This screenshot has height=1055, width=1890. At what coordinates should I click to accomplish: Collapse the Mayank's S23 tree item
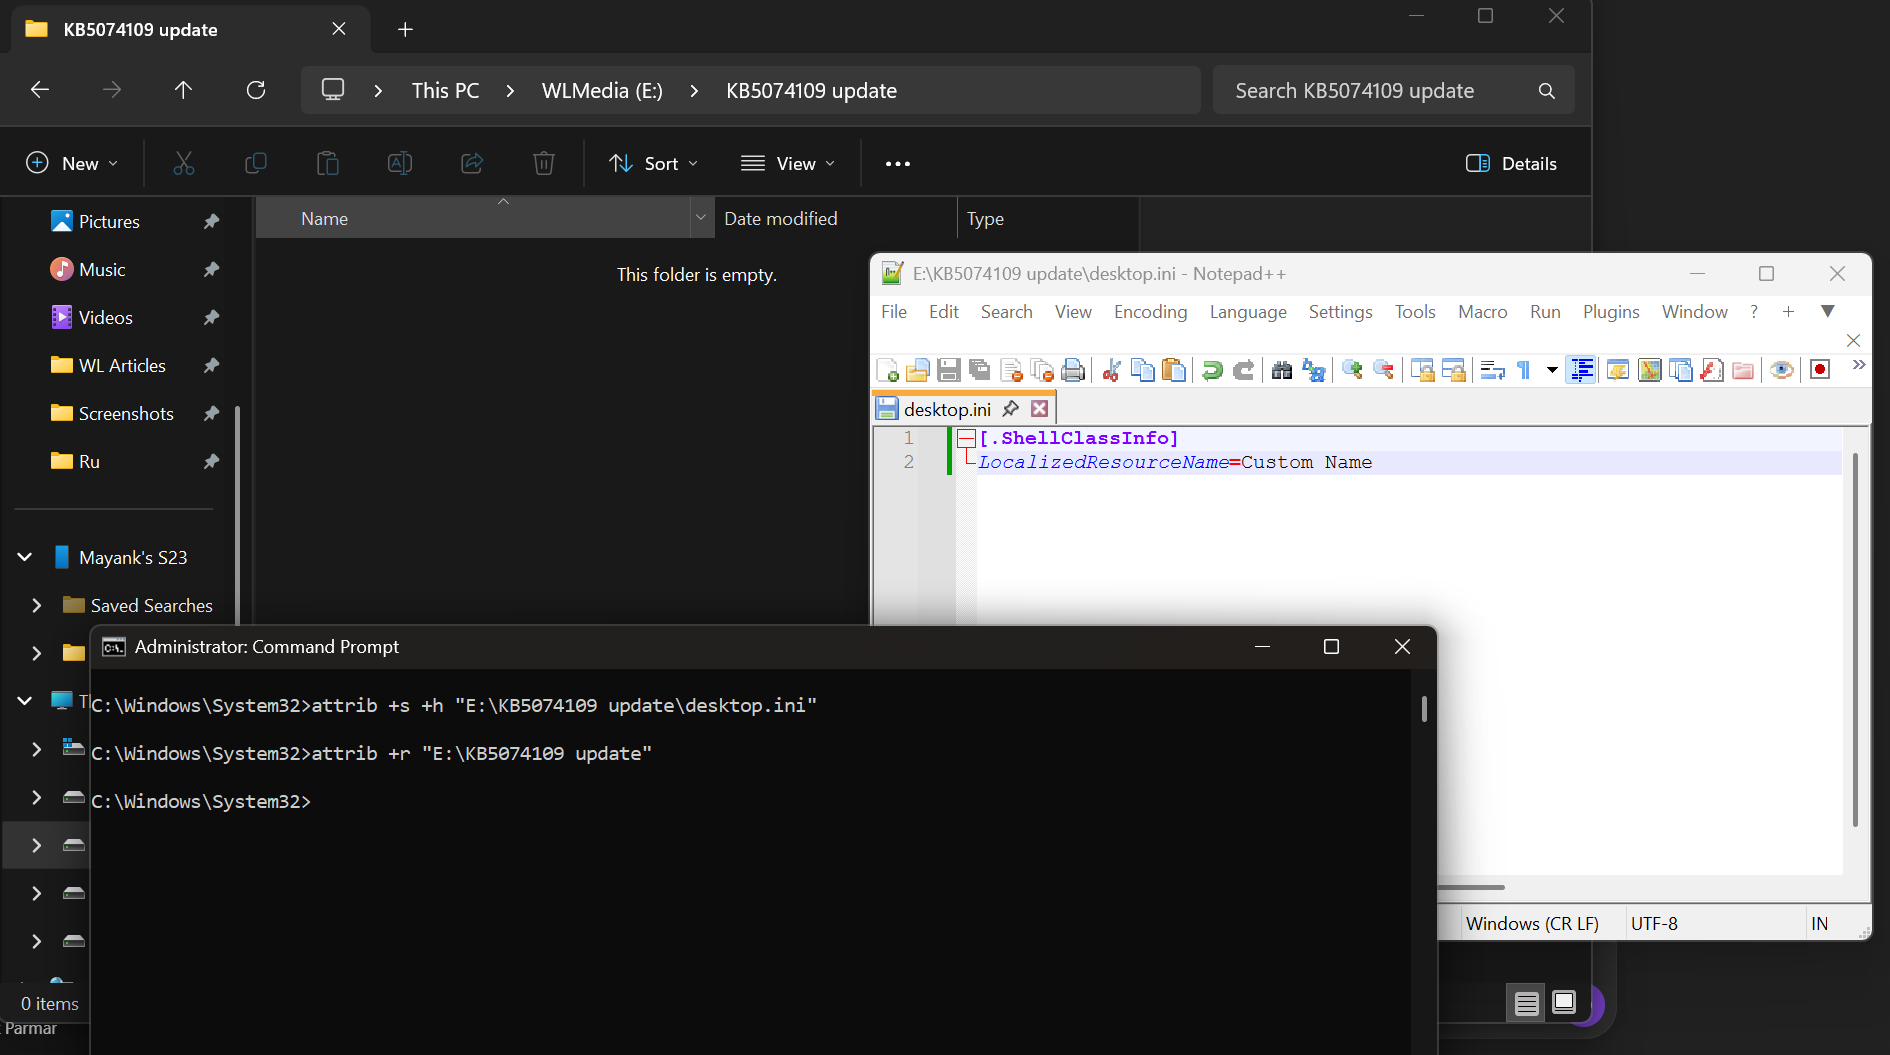[x=23, y=557]
